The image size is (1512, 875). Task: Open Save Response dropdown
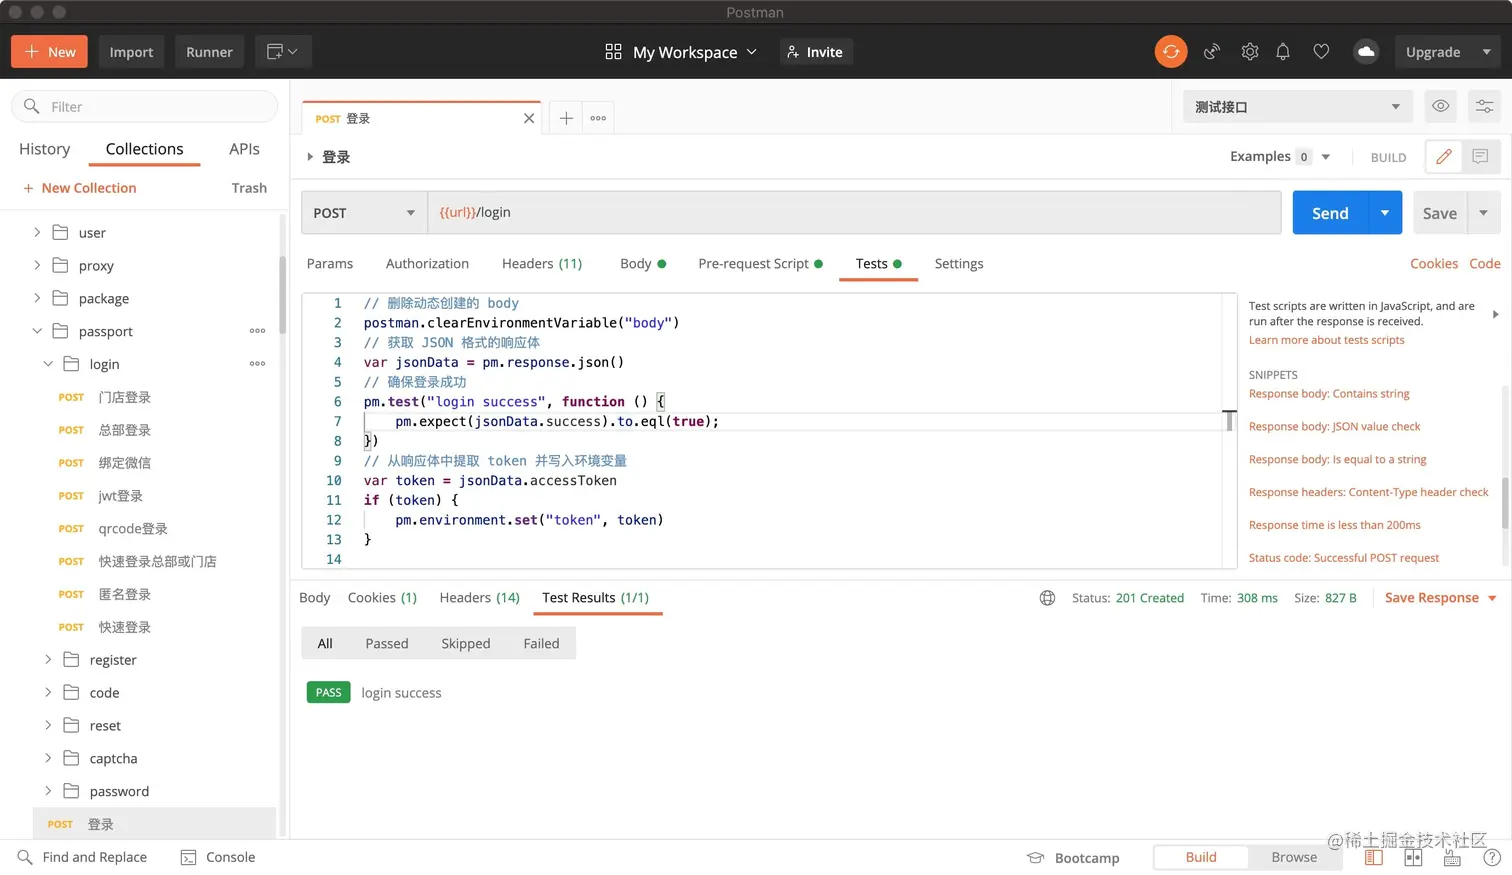pyautogui.click(x=1441, y=598)
